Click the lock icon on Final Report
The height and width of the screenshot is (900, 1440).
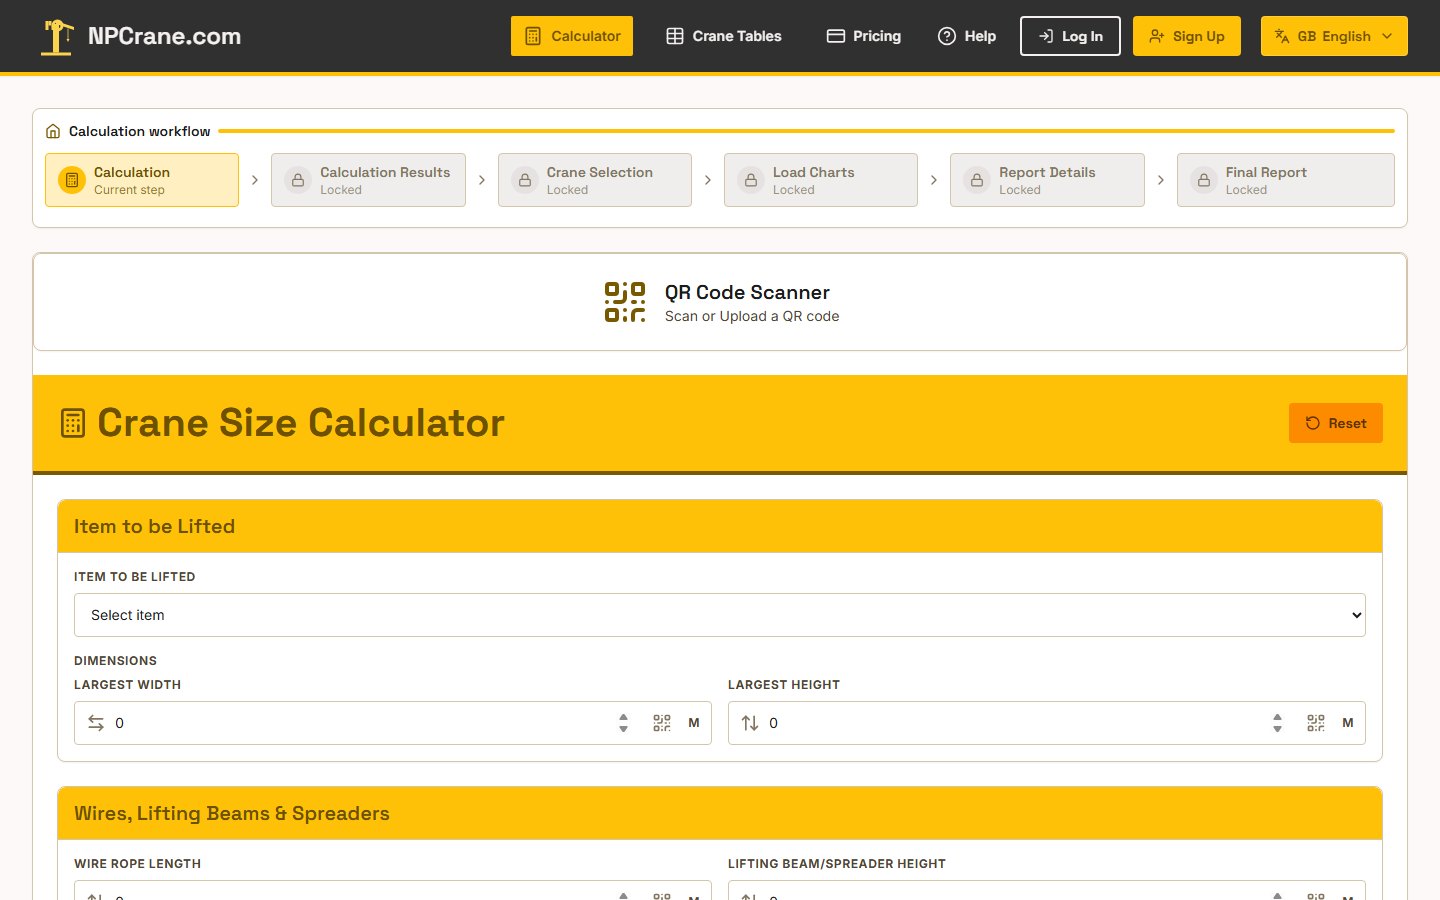1204,180
